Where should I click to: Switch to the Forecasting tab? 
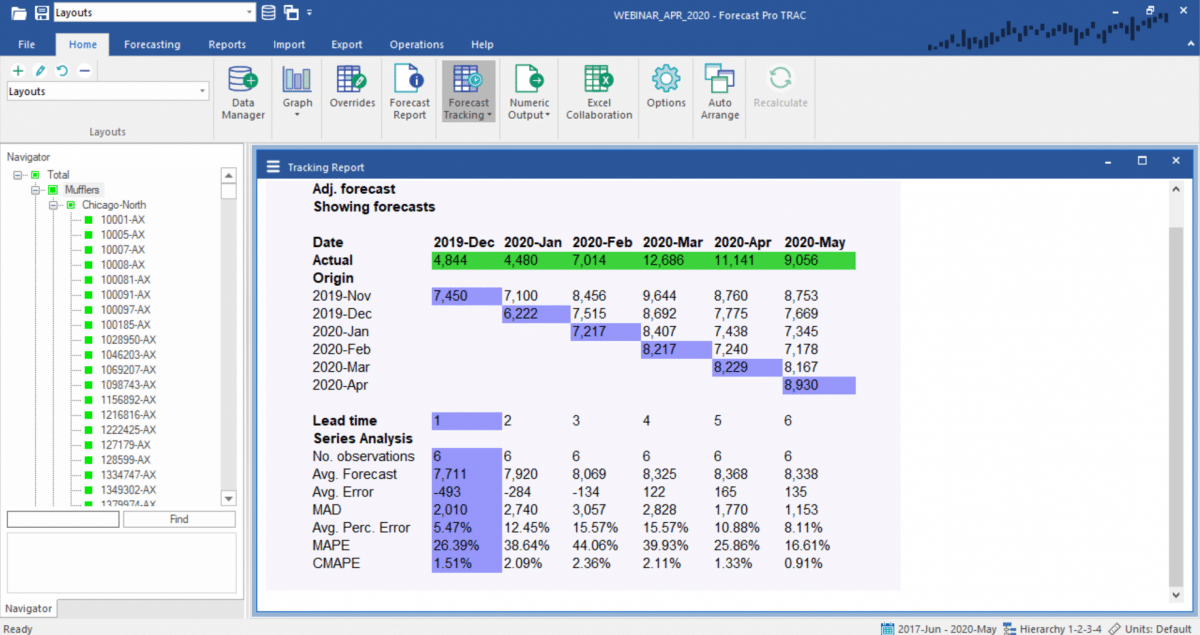152,44
